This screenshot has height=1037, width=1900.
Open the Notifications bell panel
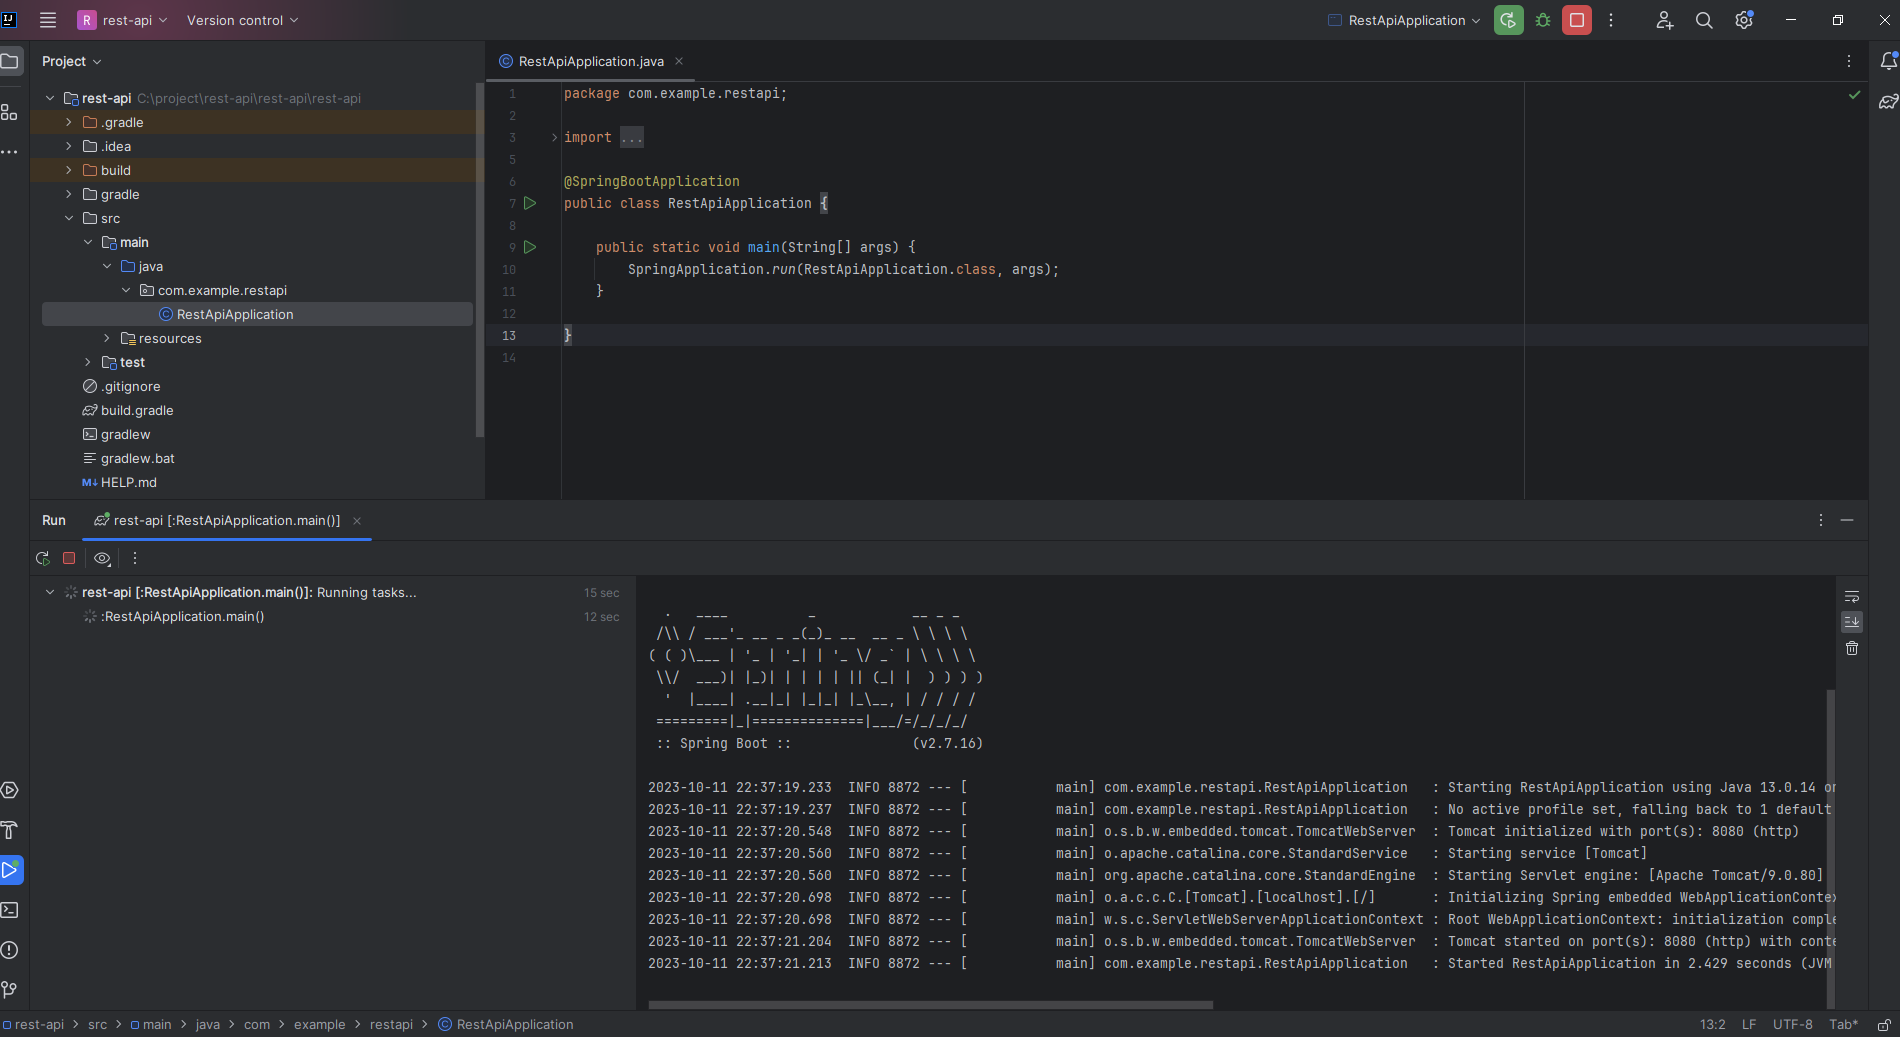pos(1888,61)
